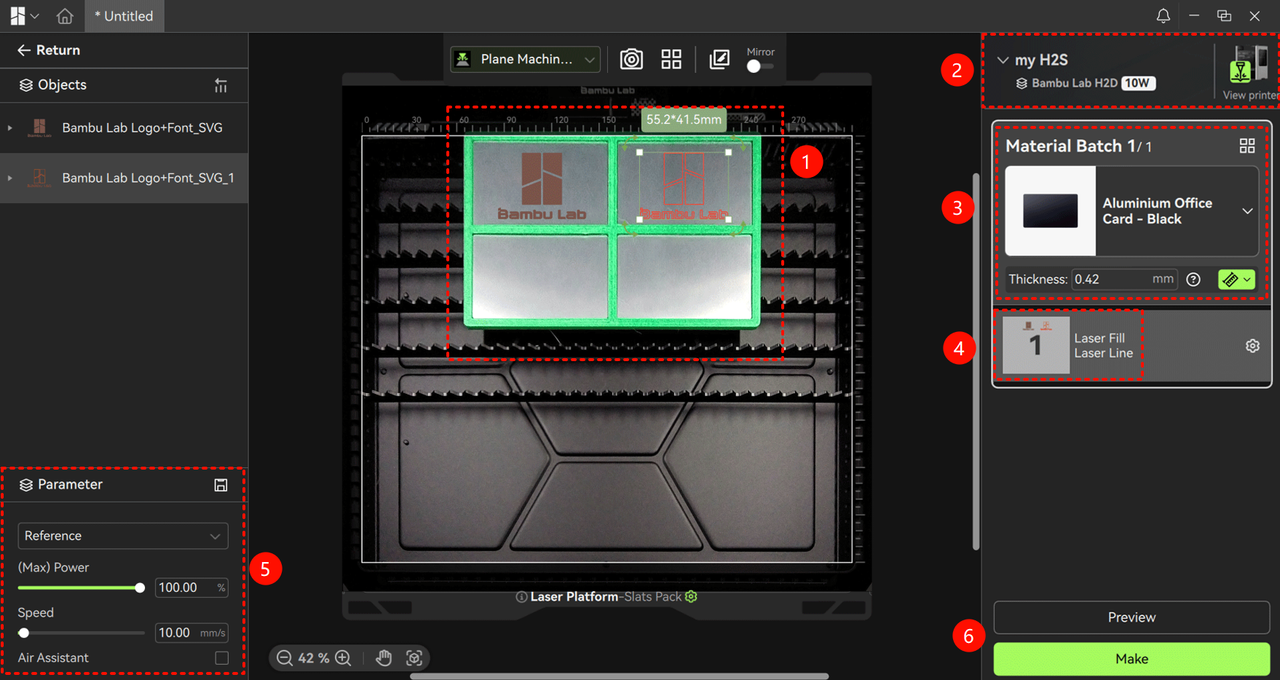Capture the platform with the camera icon
1280x680 pixels.
point(631,59)
